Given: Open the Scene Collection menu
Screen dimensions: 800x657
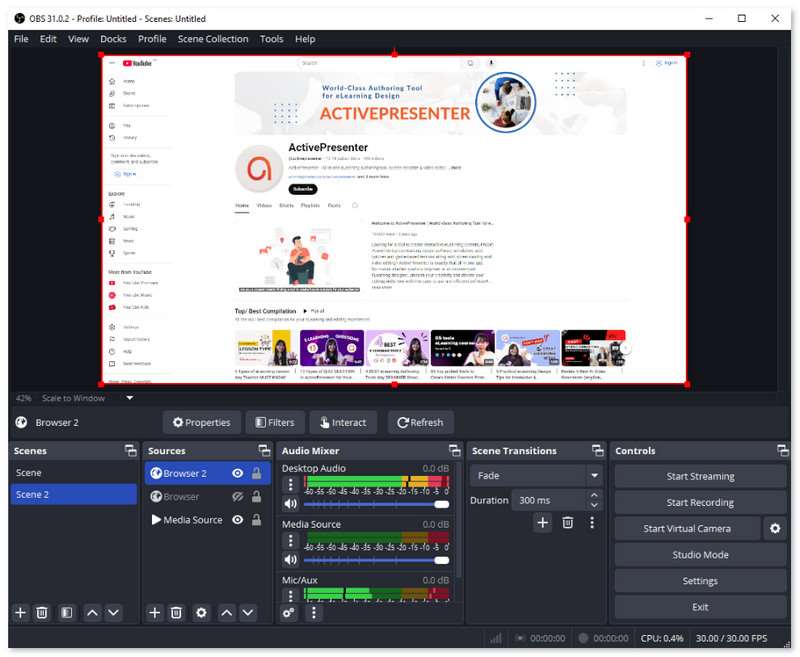Looking at the screenshot, I should pos(213,39).
